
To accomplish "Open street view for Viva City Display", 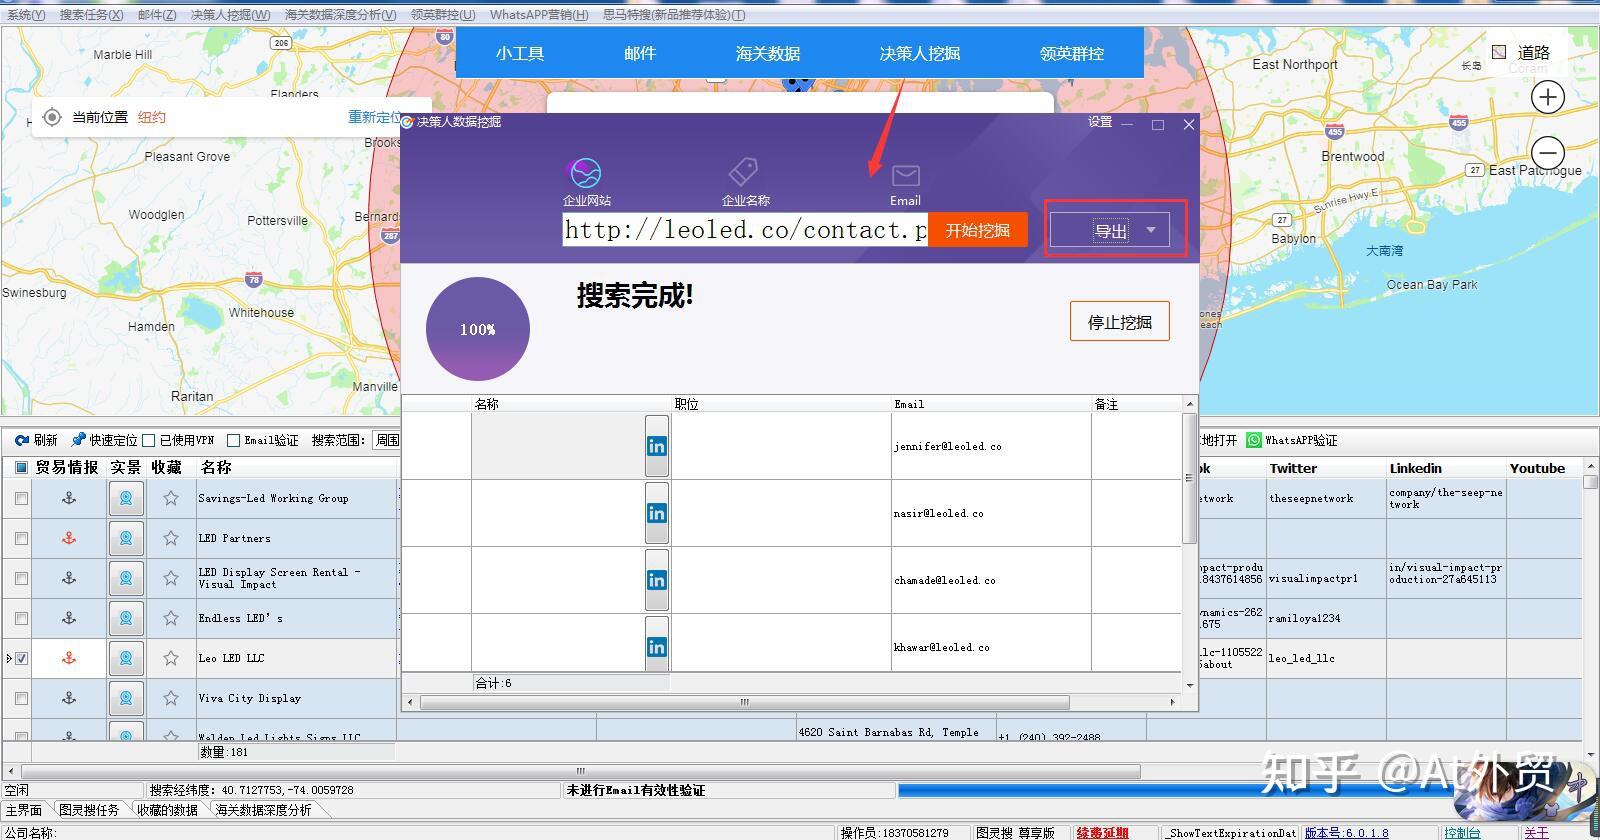I will [x=126, y=698].
